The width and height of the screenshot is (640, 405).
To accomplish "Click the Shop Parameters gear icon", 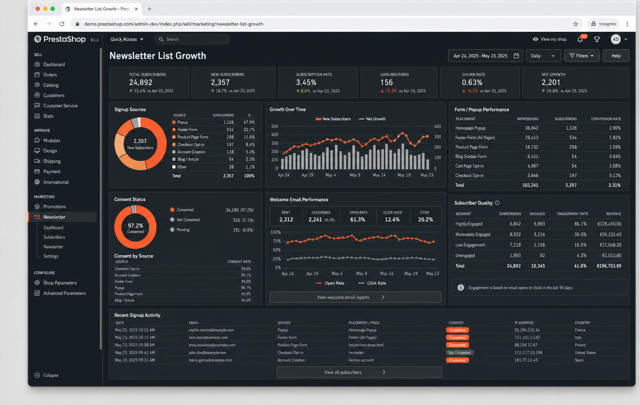I will point(37,283).
